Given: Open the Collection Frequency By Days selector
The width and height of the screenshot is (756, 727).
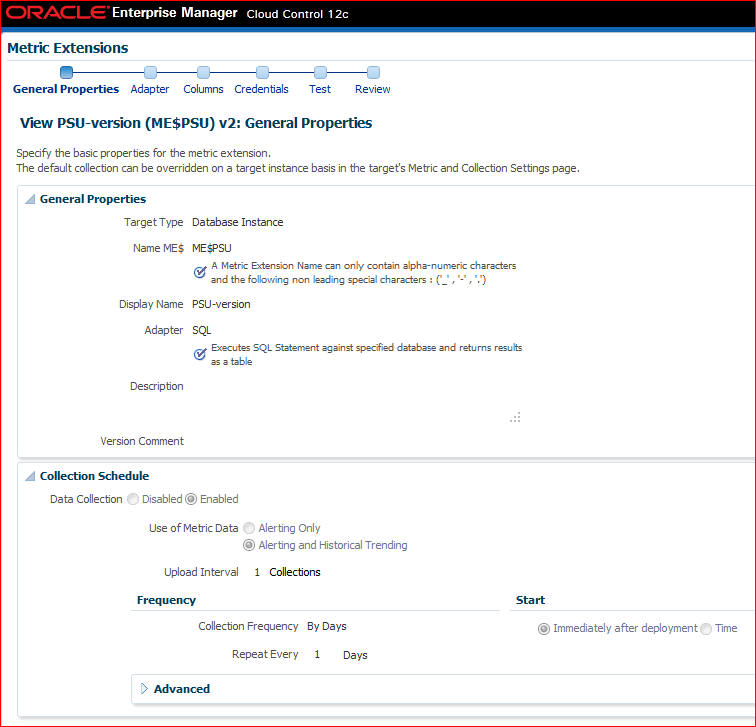Looking at the screenshot, I should [x=327, y=626].
